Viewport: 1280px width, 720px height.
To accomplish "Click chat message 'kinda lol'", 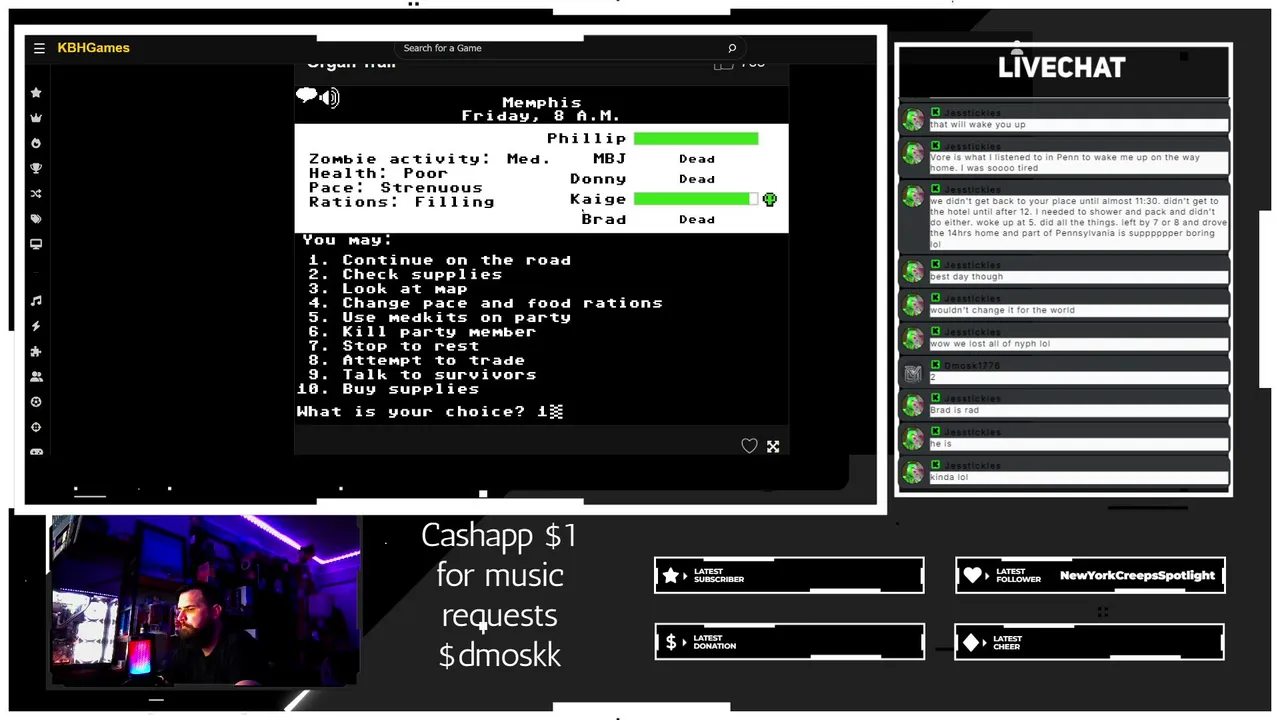I will pyautogui.click(x=949, y=477).
